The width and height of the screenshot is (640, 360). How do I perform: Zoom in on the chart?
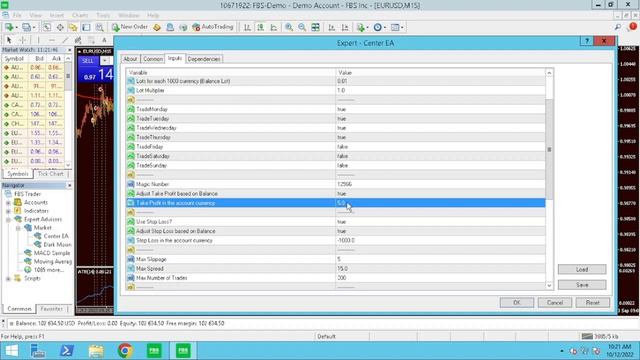(289, 27)
